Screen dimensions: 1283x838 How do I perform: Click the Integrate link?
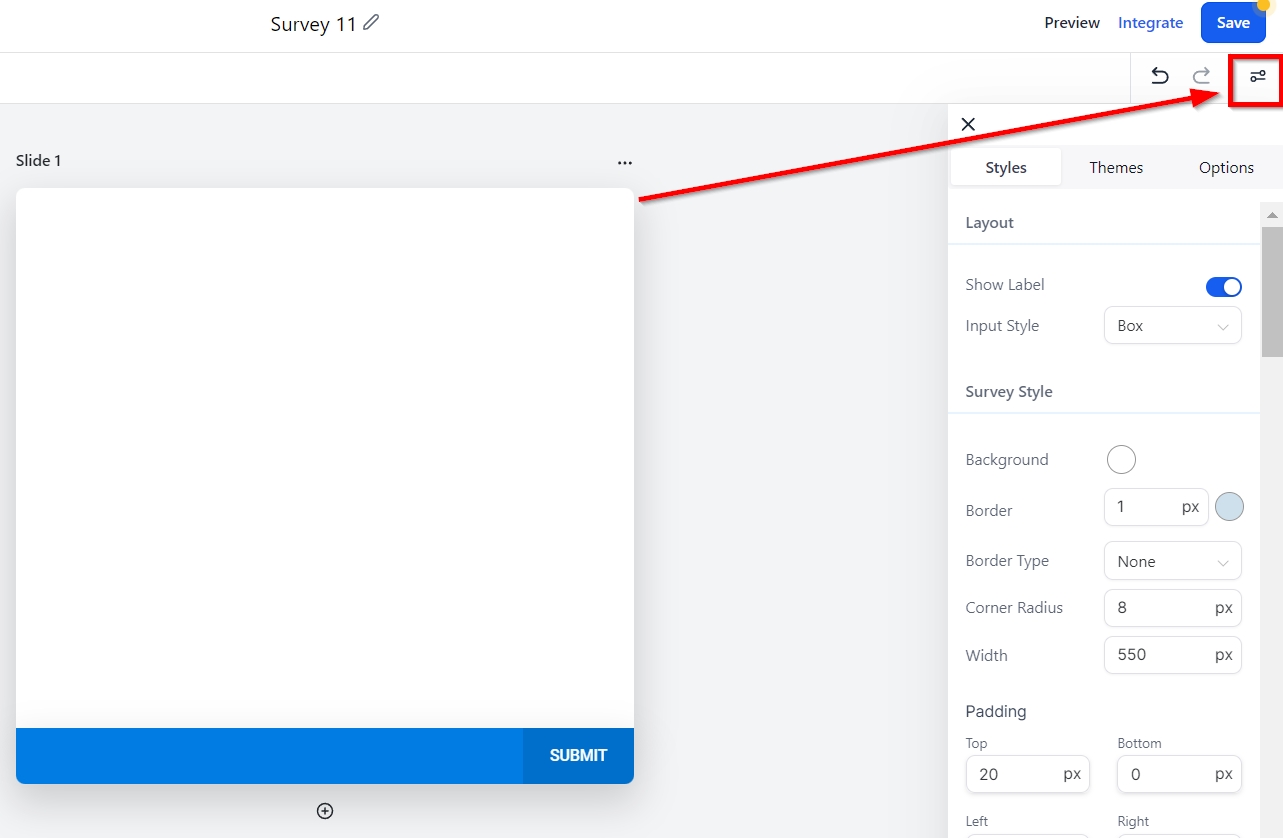[1150, 23]
